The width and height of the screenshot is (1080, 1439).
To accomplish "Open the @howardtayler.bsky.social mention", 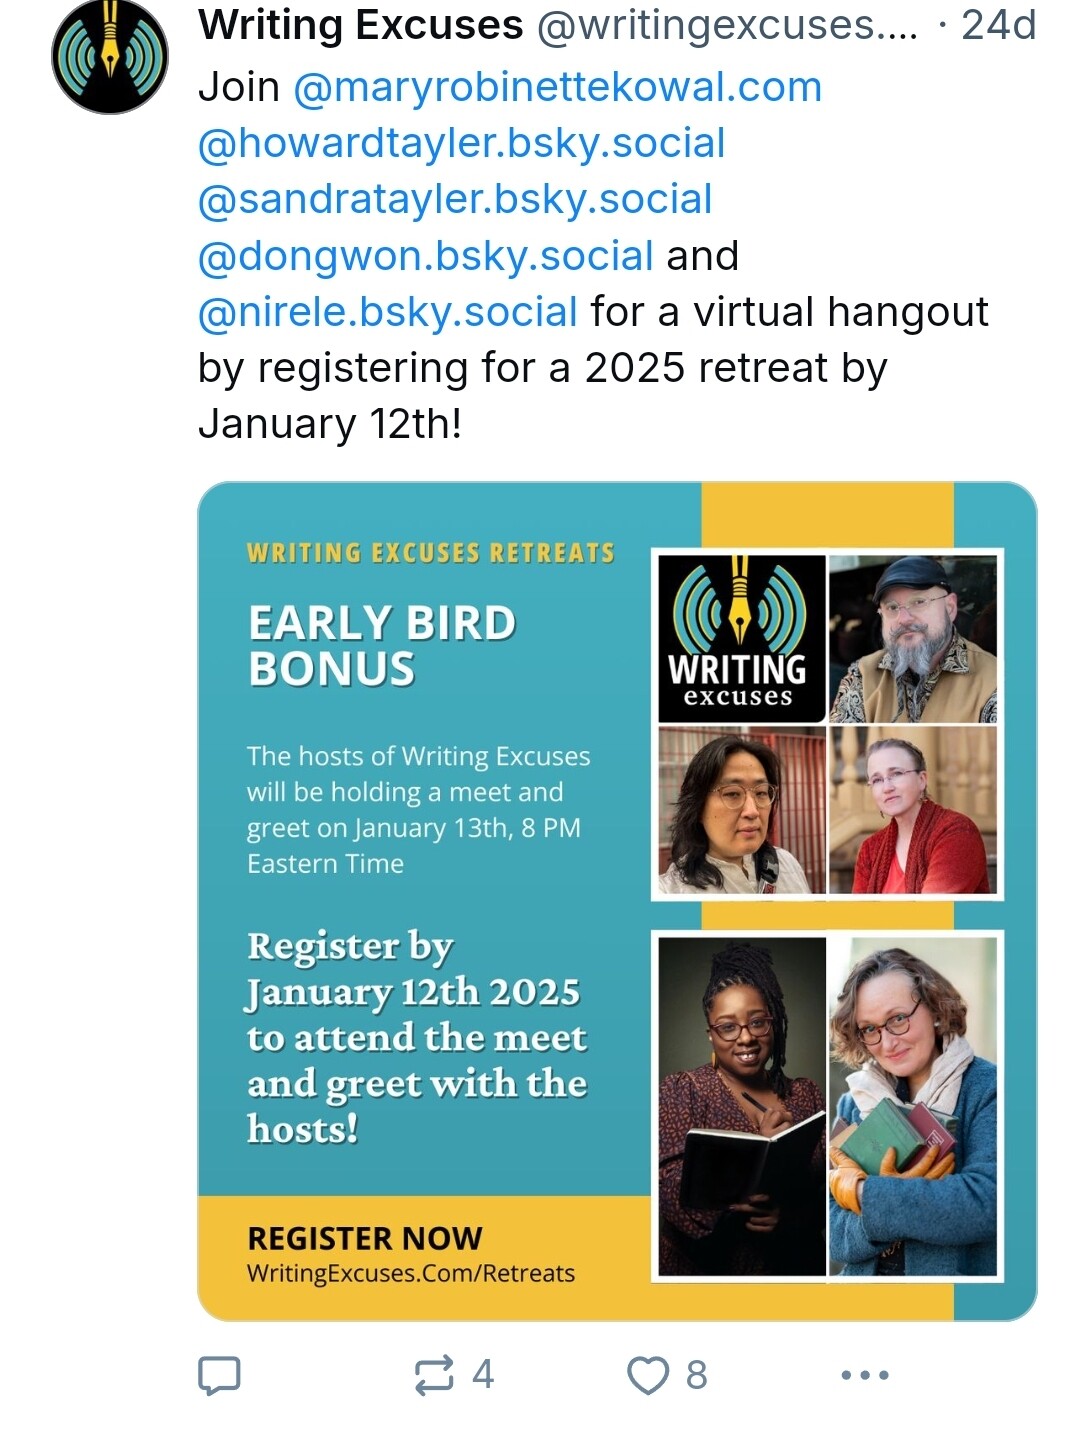I will pyautogui.click(x=461, y=143).
